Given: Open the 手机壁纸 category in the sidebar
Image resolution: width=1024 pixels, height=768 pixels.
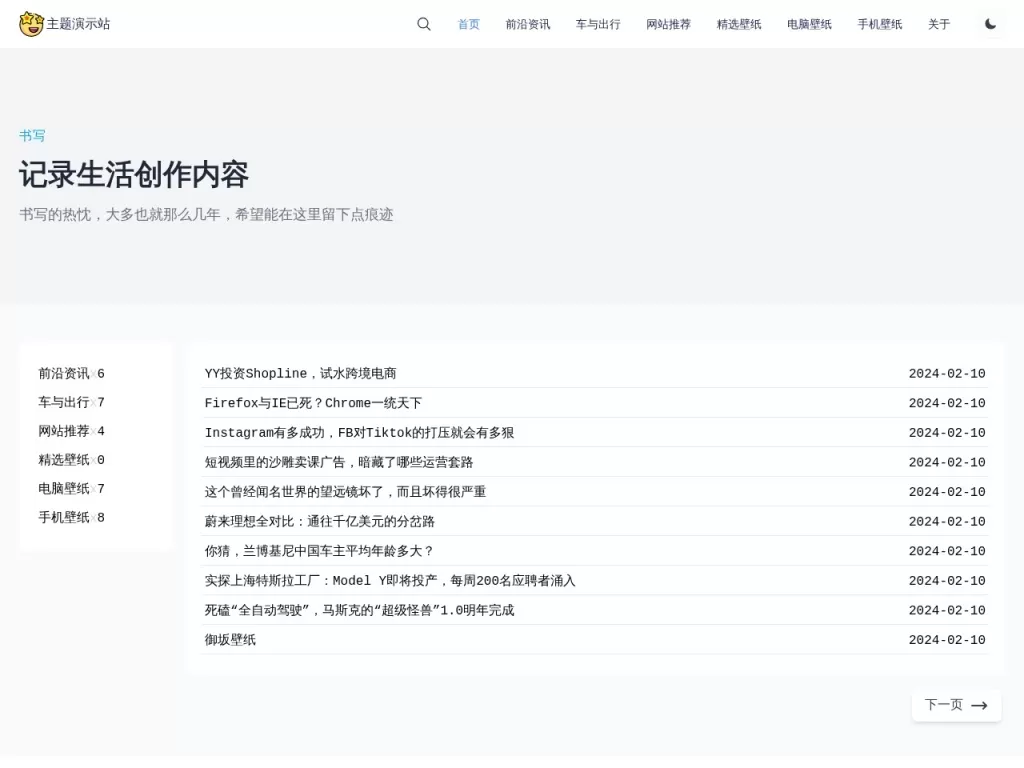Looking at the screenshot, I should click(x=64, y=517).
